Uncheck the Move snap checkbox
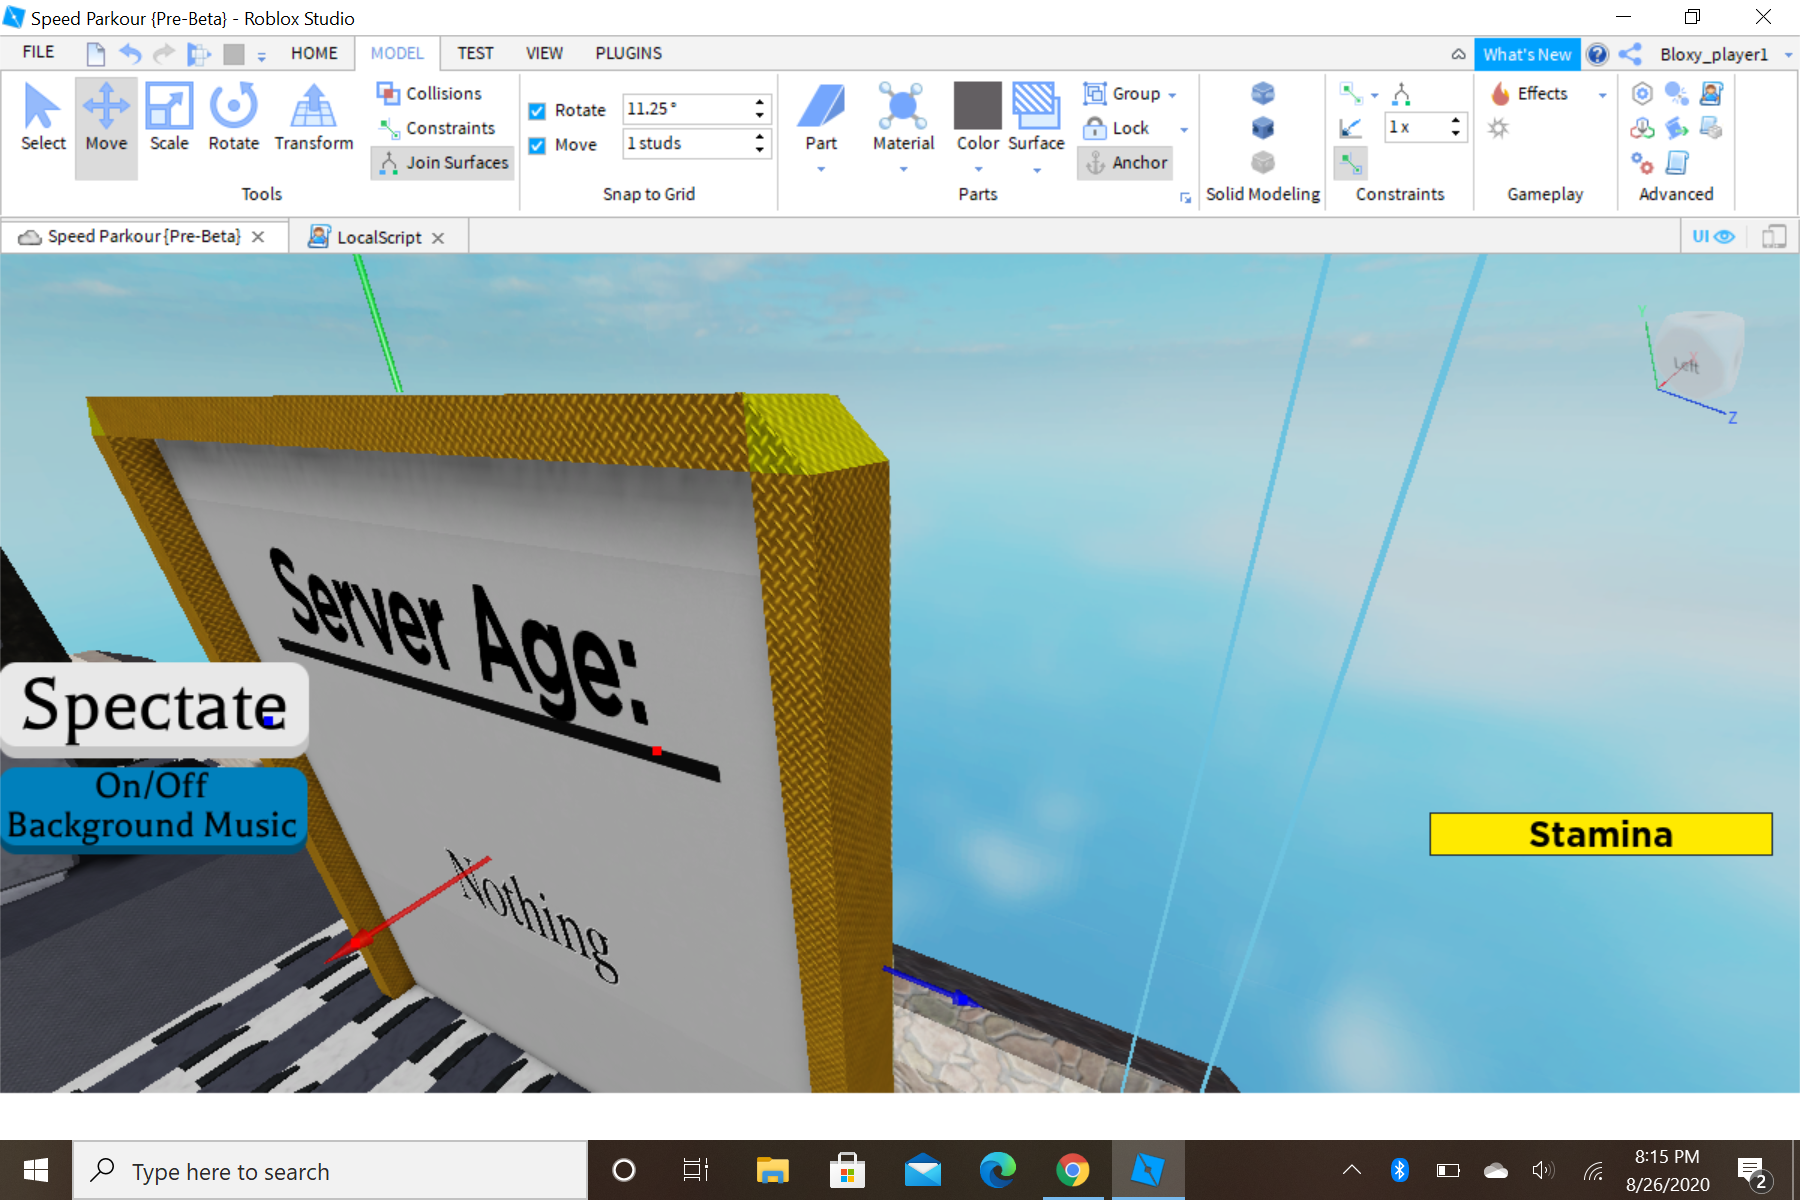The image size is (1800, 1200). (x=537, y=146)
